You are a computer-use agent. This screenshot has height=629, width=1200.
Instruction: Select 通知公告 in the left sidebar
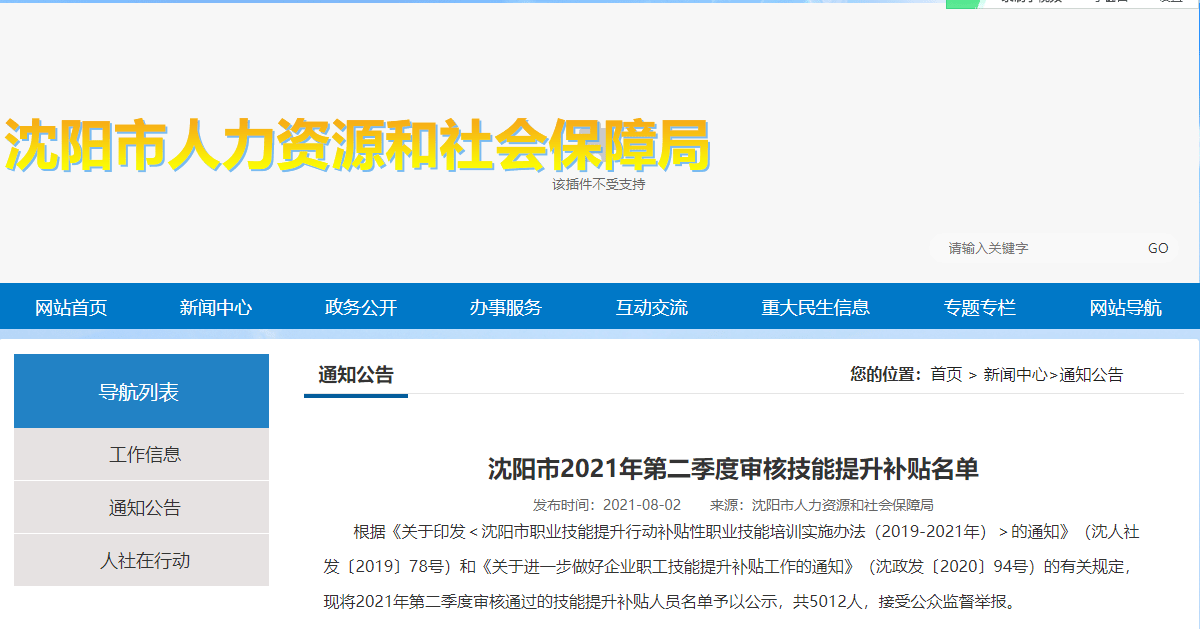(145, 508)
